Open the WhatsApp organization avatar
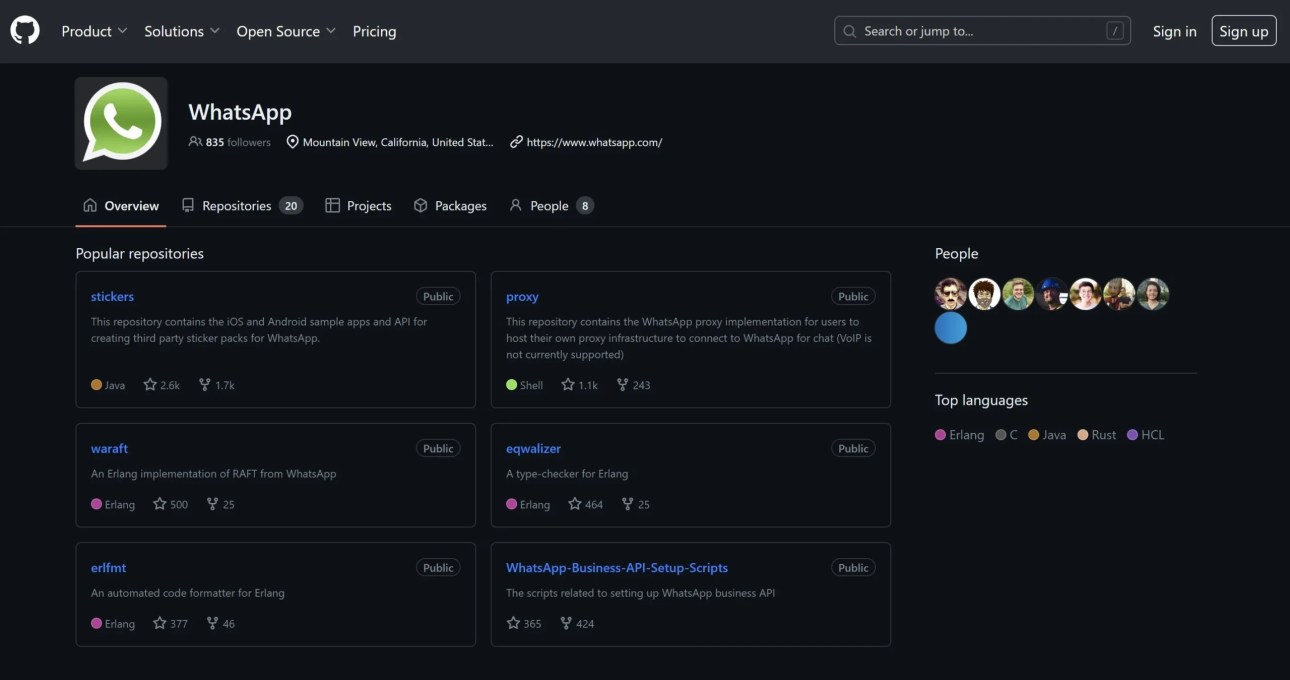 (121, 123)
